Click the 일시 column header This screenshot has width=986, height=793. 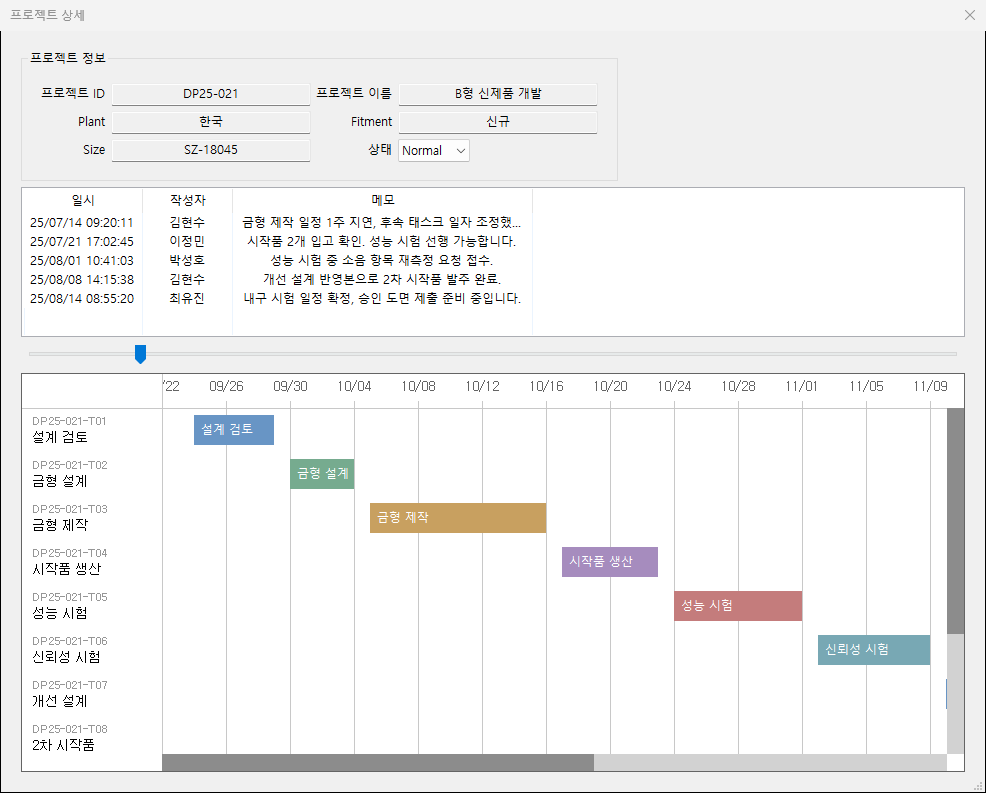pos(83,200)
